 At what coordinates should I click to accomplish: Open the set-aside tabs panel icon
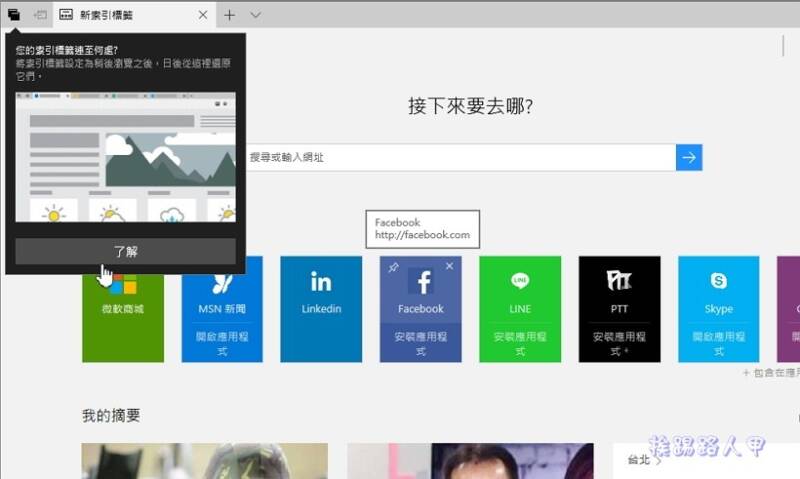click(x=14, y=15)
